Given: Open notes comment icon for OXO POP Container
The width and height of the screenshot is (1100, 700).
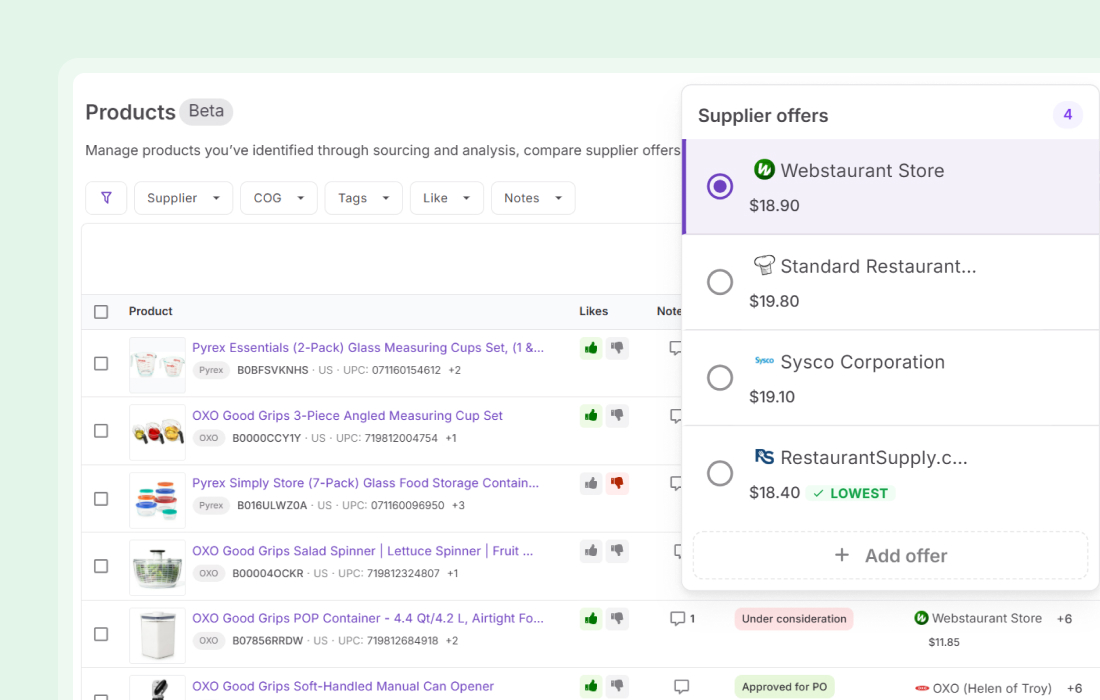Looking at the screenshot, I should point(678,619).
